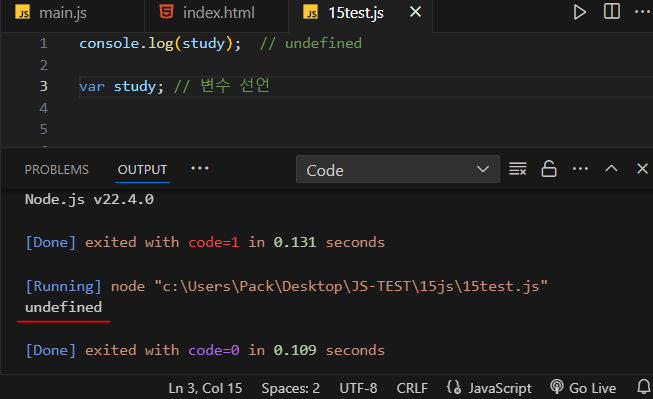Open the Code output channel dropdown
The height and width of the screenshot is (399, 653).
click(x=398, y=169)
